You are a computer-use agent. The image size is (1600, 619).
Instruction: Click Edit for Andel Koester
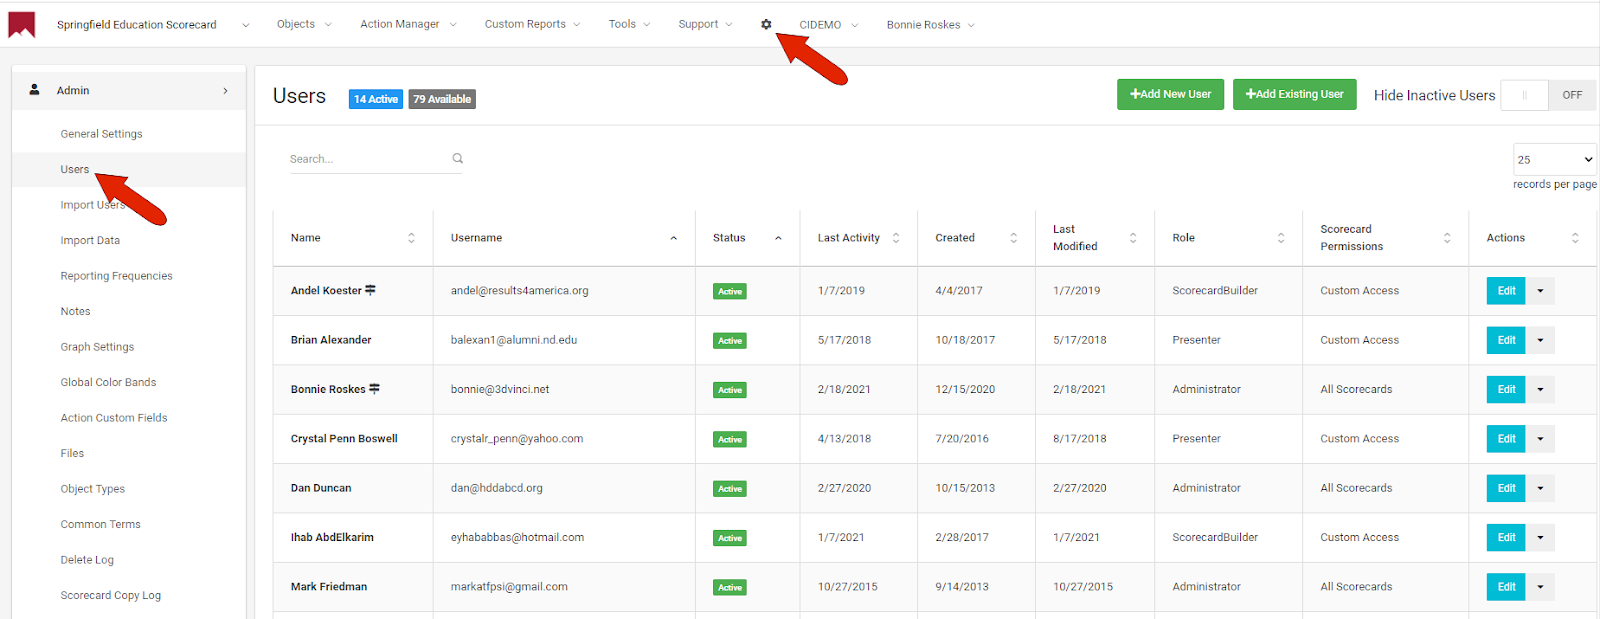click(1506, 291)
